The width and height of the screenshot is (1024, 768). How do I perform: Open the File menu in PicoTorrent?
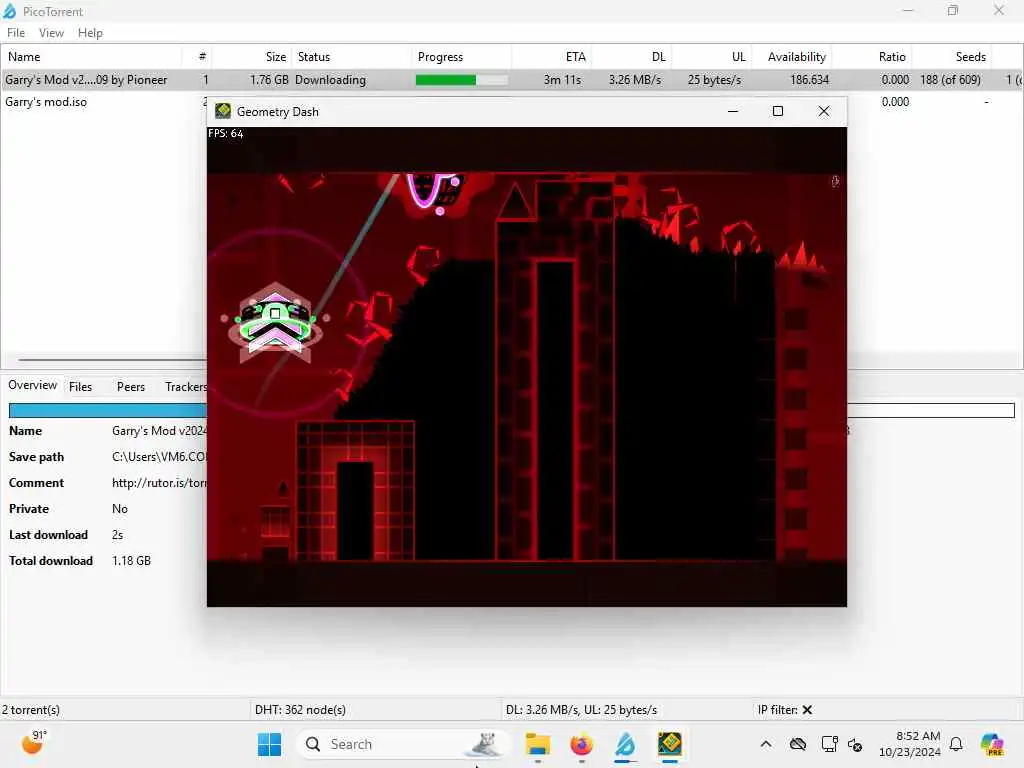pyautogui.click(x=16, y=33)
